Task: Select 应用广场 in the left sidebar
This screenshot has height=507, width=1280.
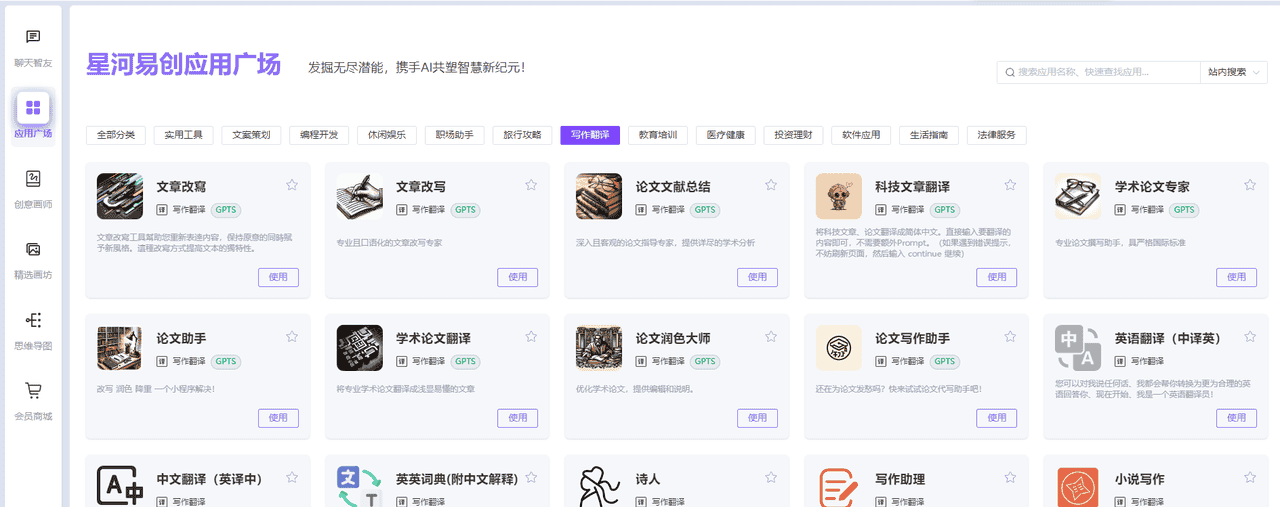Action: pyautogui.click(x=33, y=117)
